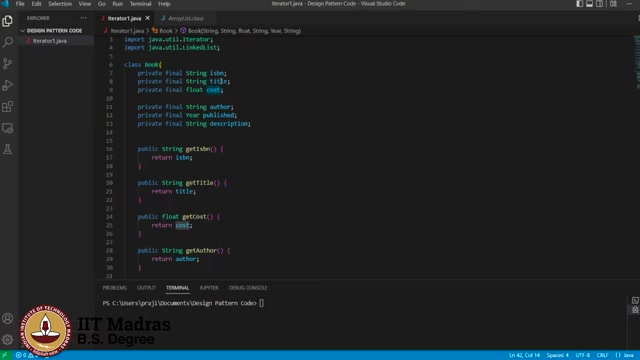Switch to DEBUG CONSOLE panel tab
The height and width of the screenshot is (360, 640).
(x=248, y=288)
